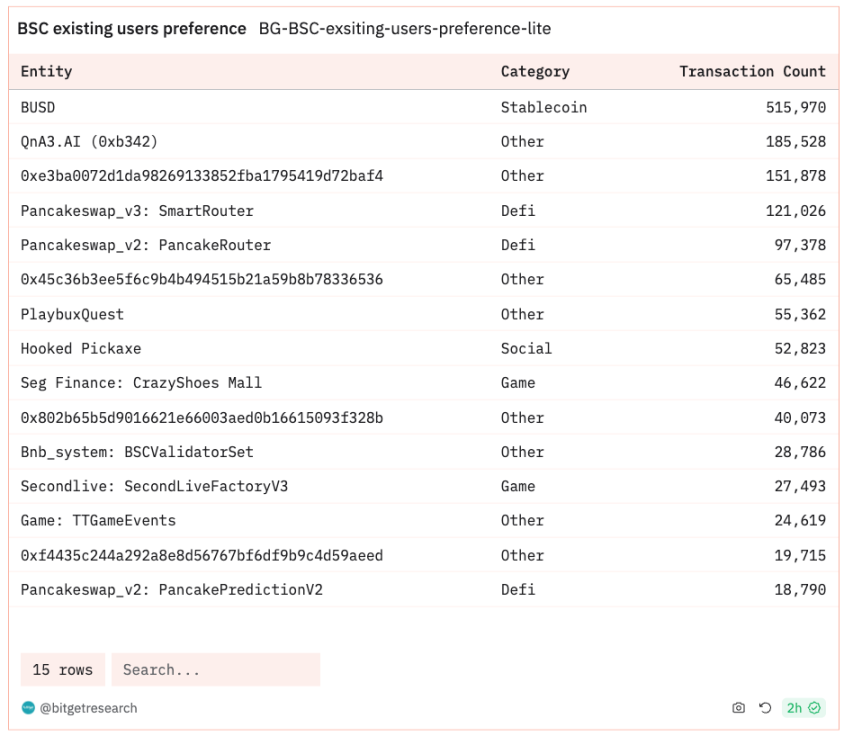Select the BUSD entity row
Viewport: 844px width, 736px height.
coord(423,107)
